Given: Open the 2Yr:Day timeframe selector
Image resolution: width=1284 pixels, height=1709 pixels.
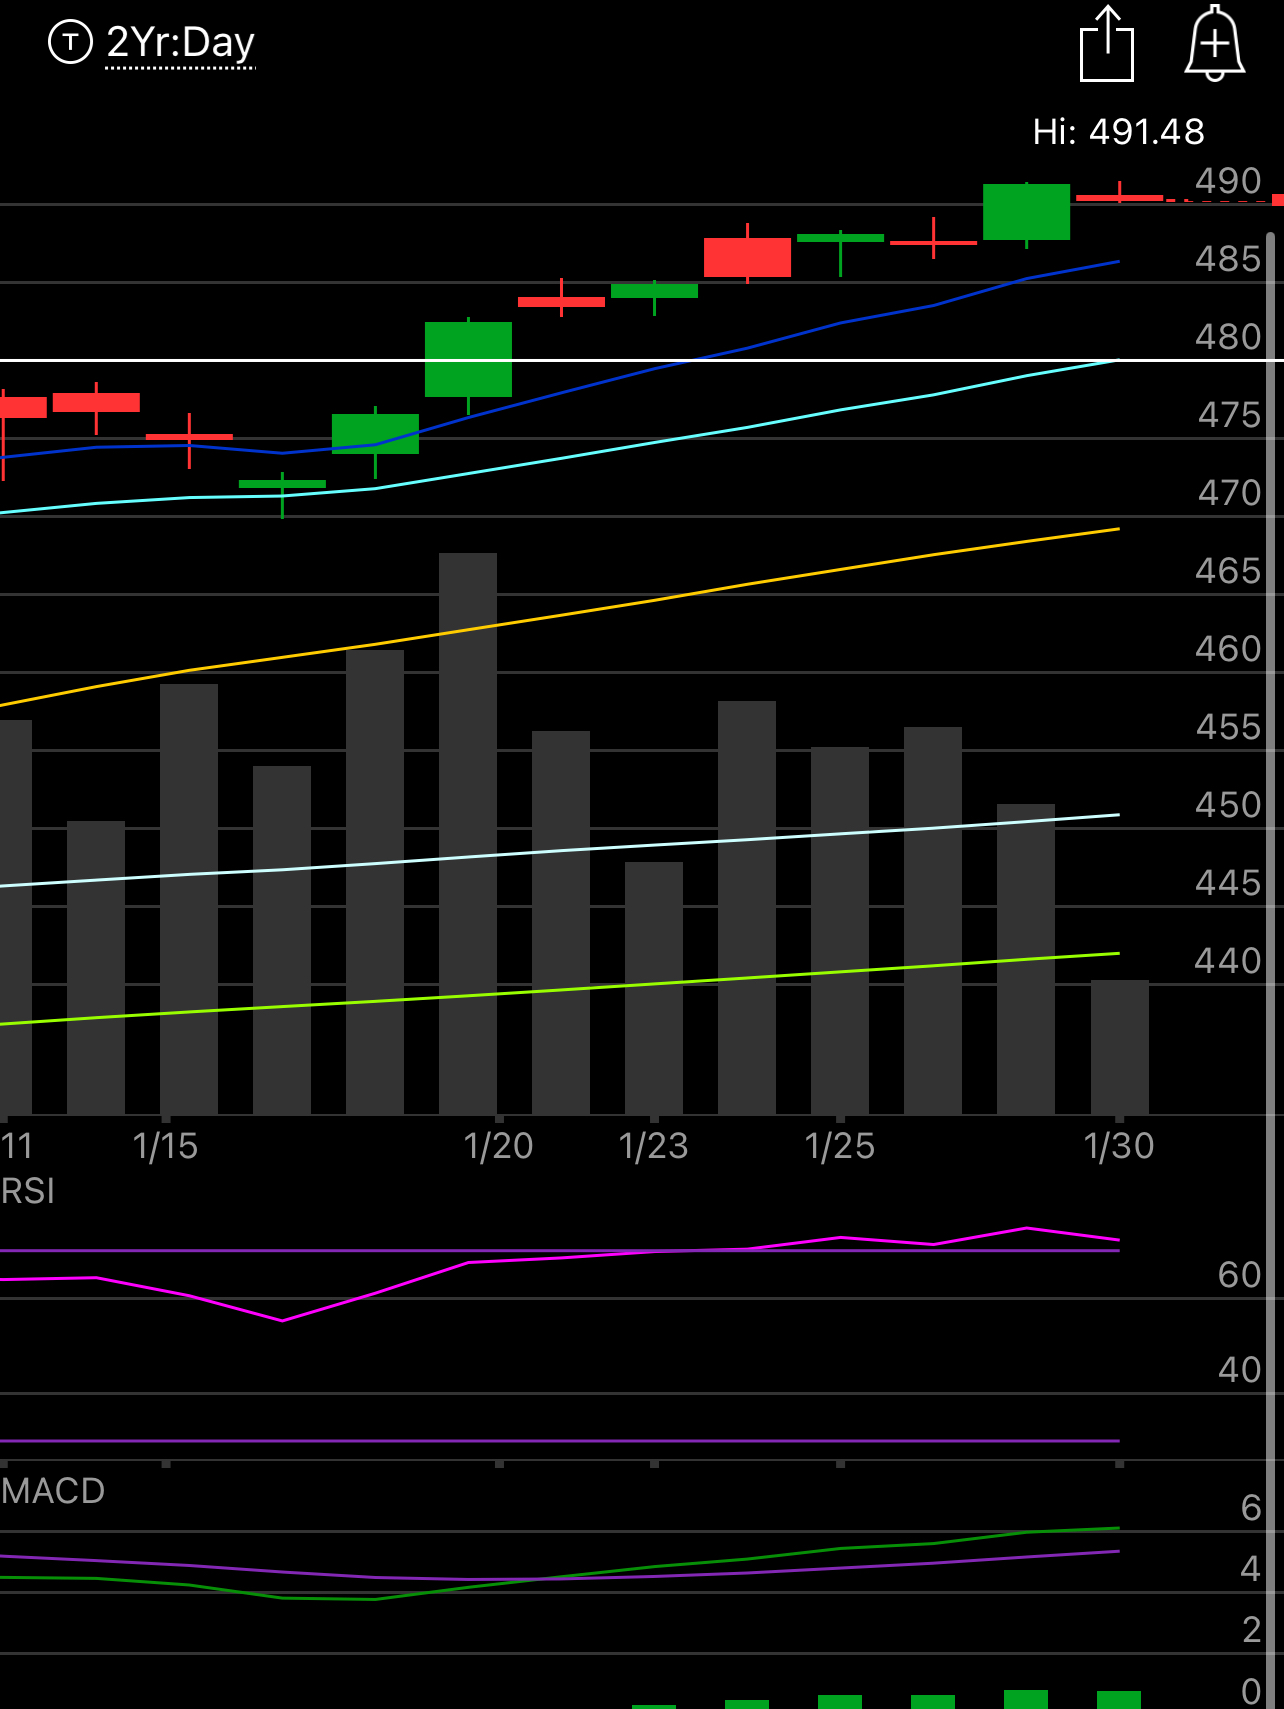Looking at the screenshot, I should click(x=181, y=43).
